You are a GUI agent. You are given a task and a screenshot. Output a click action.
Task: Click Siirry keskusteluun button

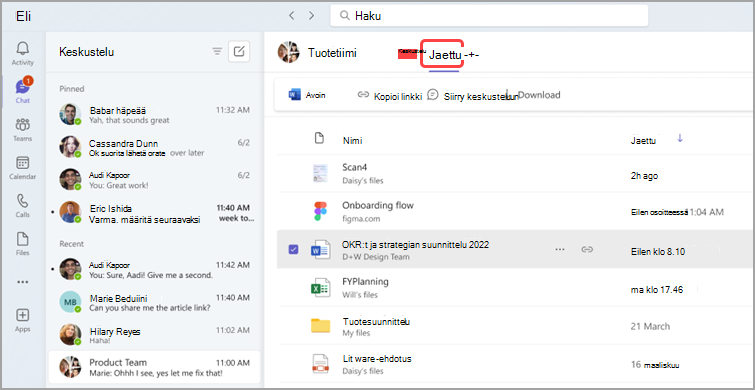473,96
